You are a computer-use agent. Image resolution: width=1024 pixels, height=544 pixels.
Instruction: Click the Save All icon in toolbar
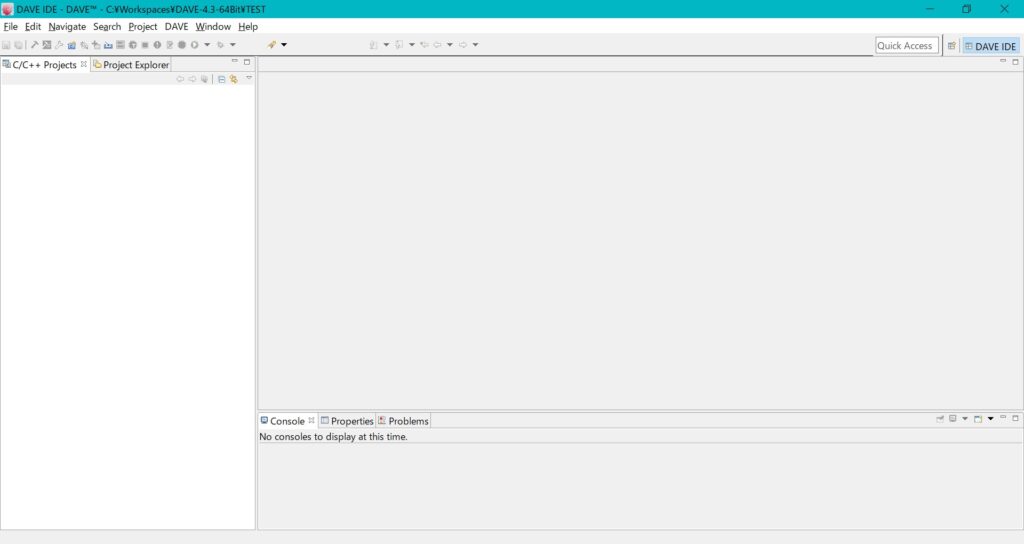(18, 45)
